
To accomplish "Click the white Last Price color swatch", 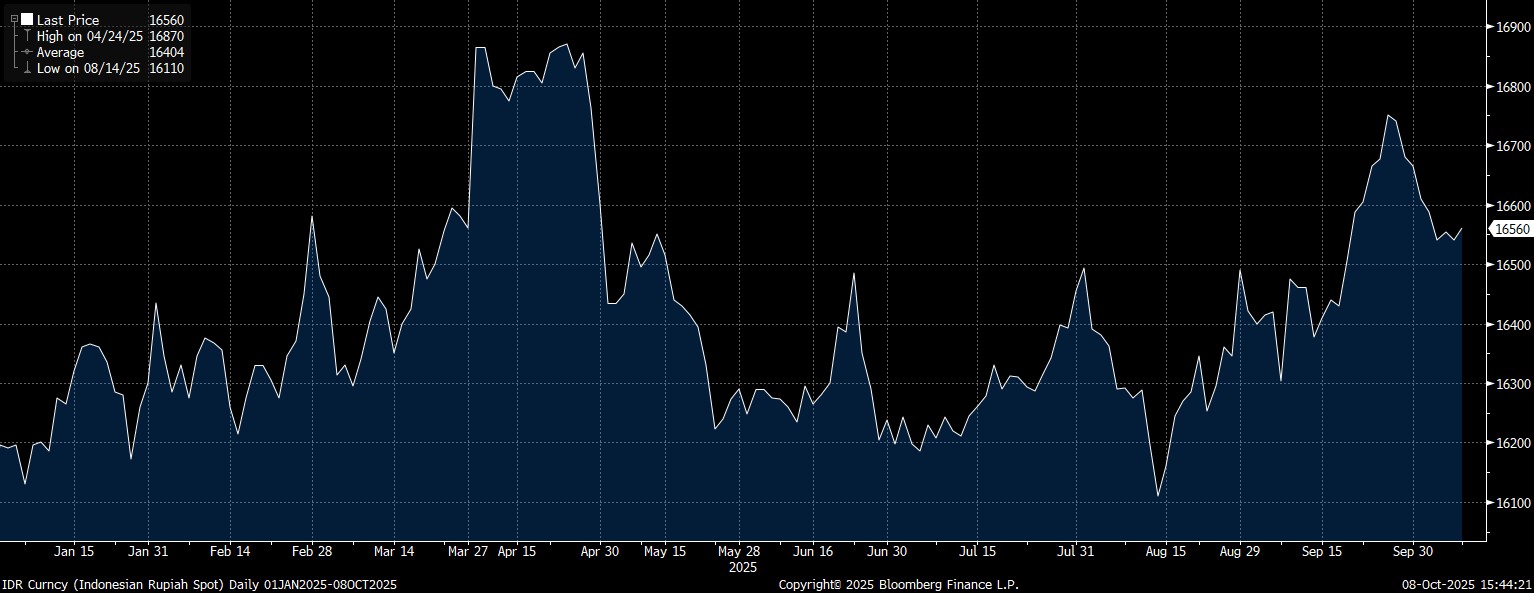I will tap(26, 20).
